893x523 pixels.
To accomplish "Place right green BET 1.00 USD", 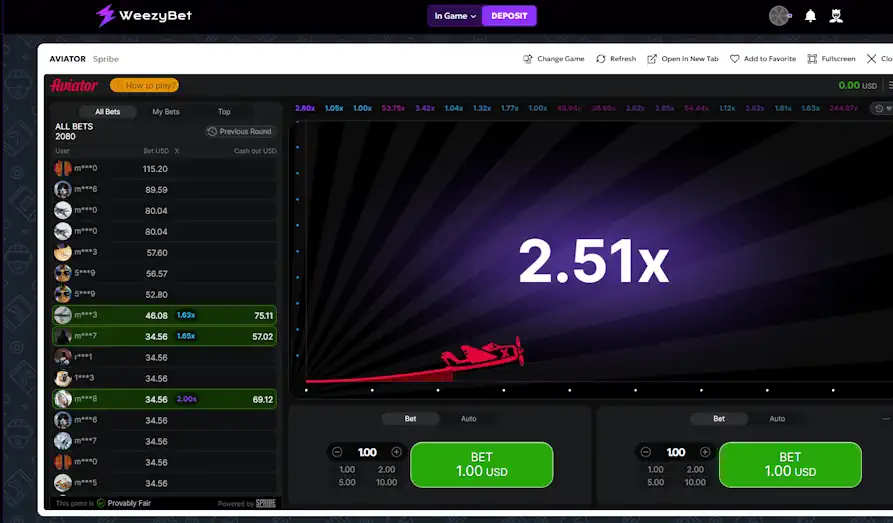I will [790, 464].
